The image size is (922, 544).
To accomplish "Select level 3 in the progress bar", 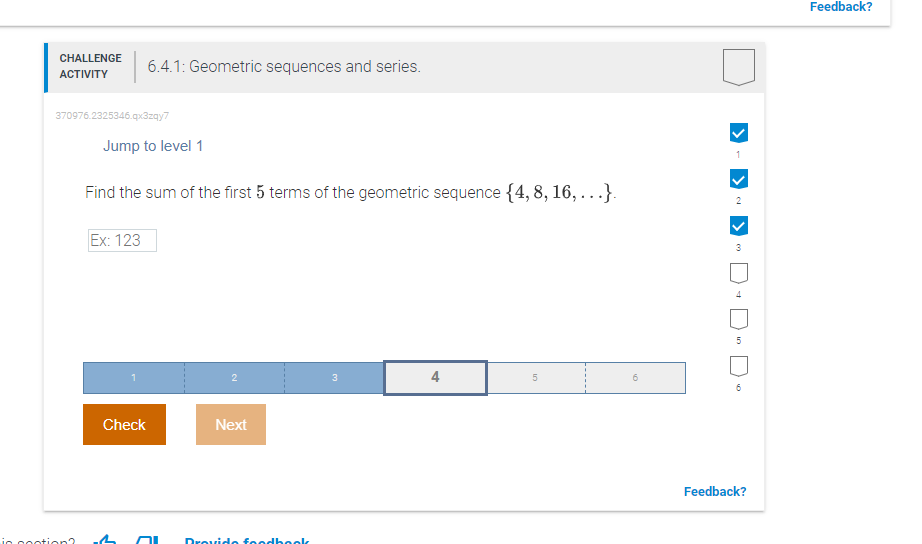I will click(335, 378).
